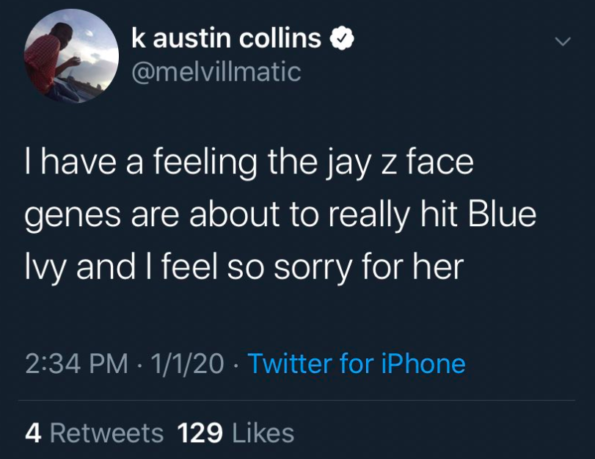The image size is (595, 459).
Task: View the 129 Likes list
Action: (x=236, y=433)
